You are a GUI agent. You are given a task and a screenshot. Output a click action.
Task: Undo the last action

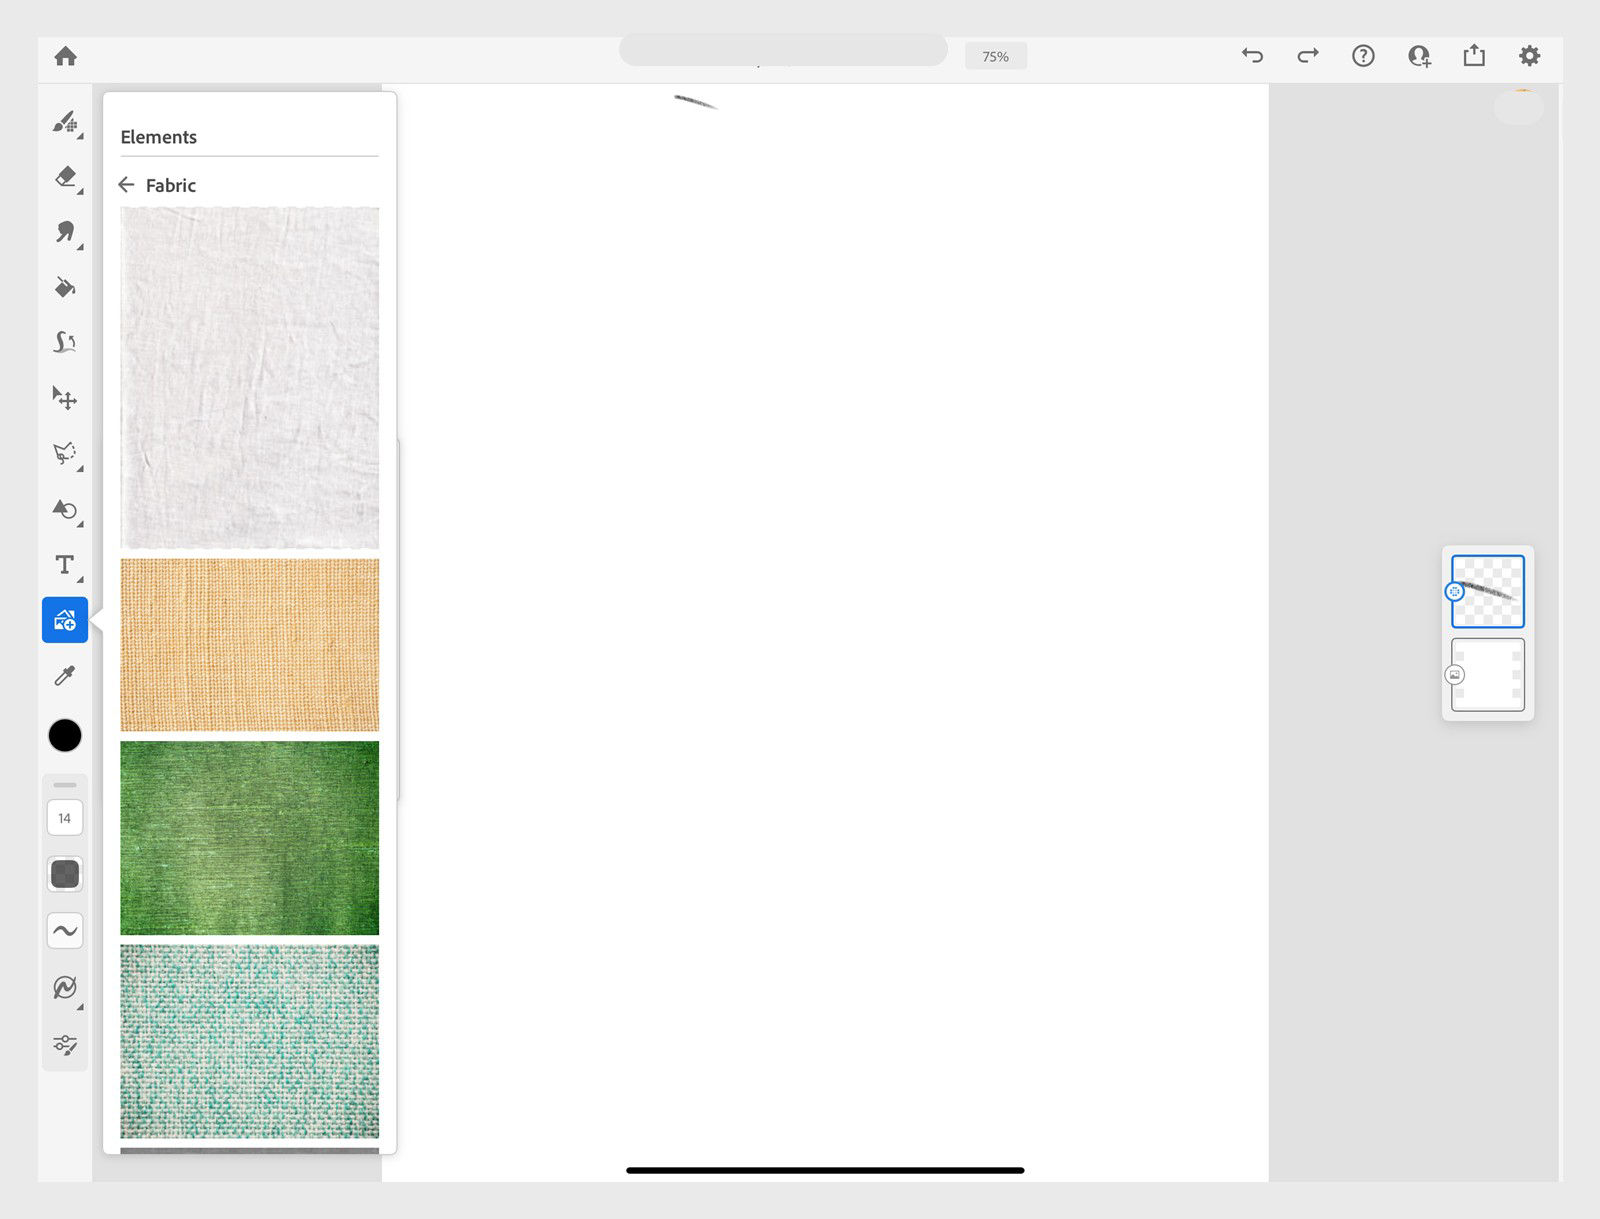pyautogui.click(x=1251, y=56)
